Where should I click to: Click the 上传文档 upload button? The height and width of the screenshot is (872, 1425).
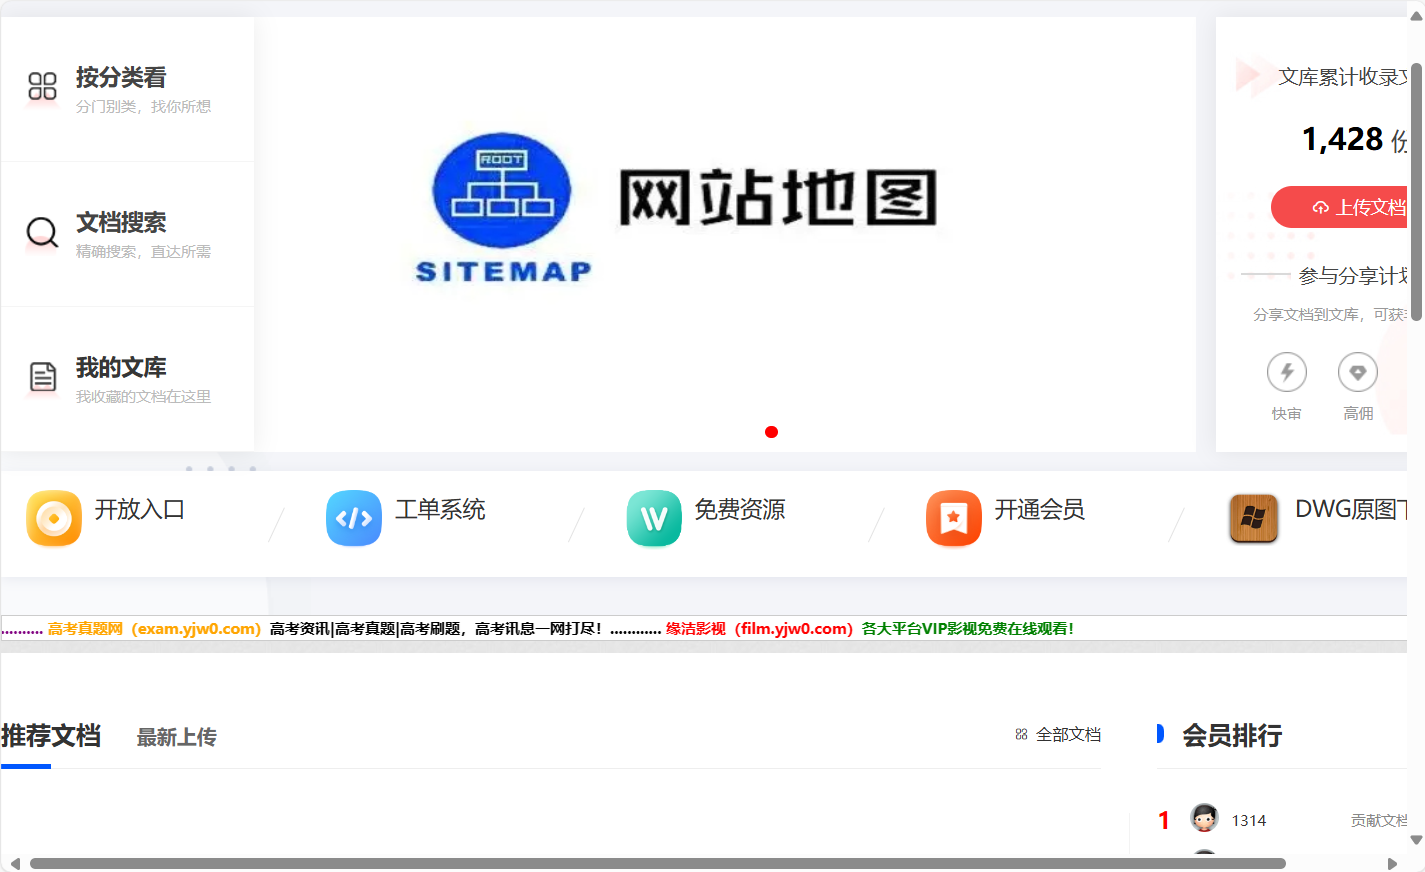click(1340, 207)
